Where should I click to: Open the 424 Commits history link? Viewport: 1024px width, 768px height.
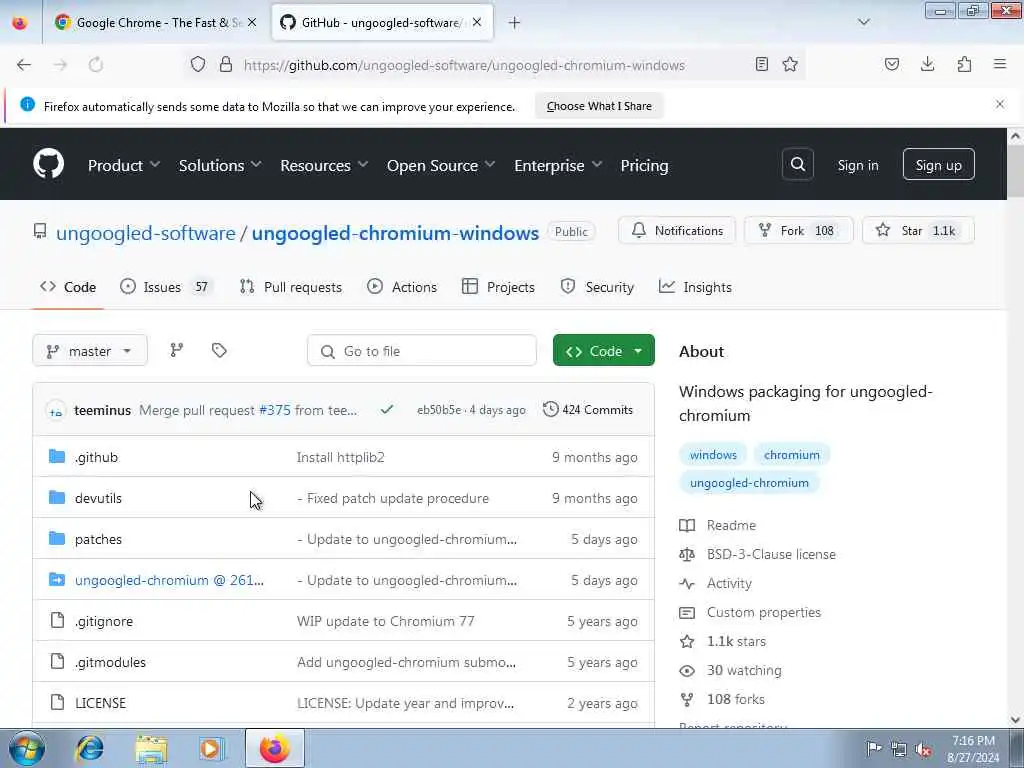pos(588,409)
